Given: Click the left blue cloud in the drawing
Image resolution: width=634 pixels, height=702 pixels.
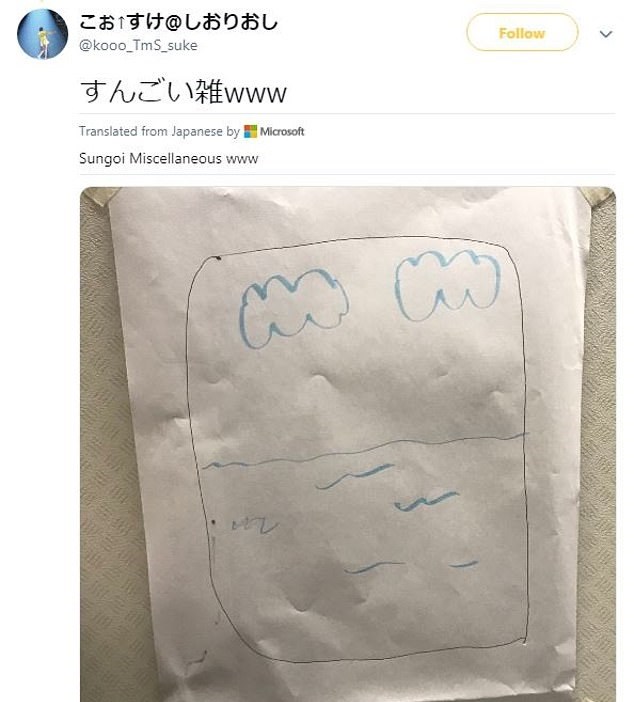Looking at the screenshot, I should pyautogui.click(x=293, y=308).
